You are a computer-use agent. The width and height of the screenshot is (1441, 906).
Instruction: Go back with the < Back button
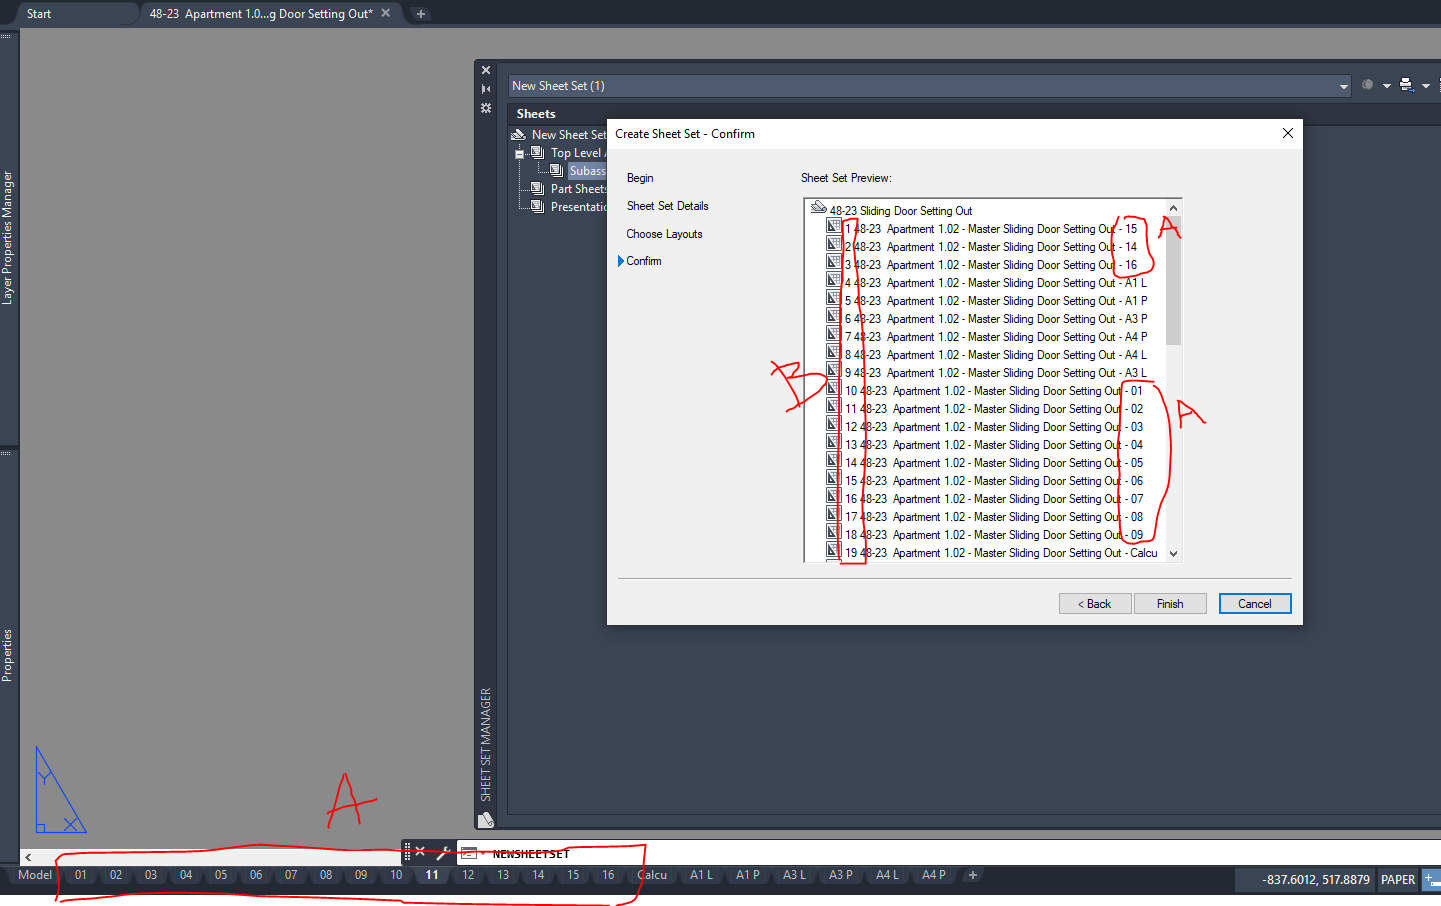point(1094,603)
